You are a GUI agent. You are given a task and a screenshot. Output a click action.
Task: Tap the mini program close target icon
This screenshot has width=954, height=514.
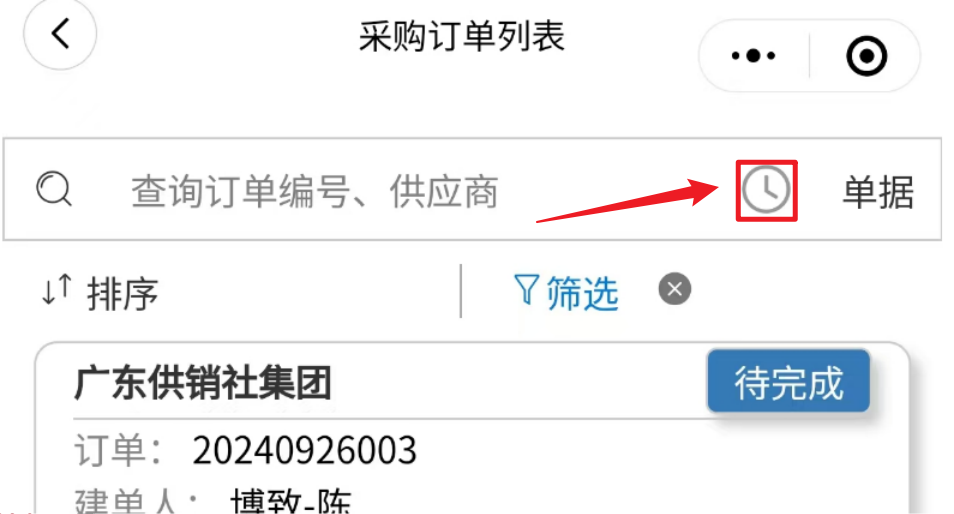click(x=866, y=56)
